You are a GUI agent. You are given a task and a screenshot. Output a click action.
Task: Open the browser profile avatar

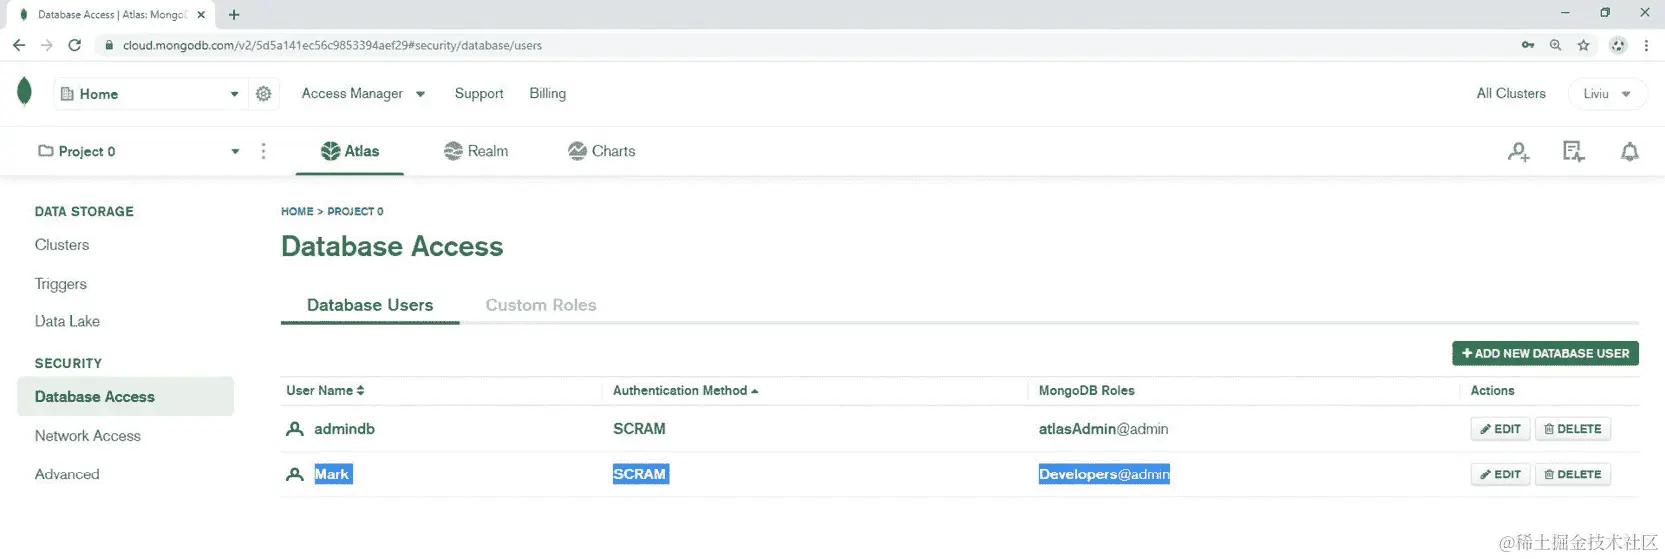(x=1618, y=45)
